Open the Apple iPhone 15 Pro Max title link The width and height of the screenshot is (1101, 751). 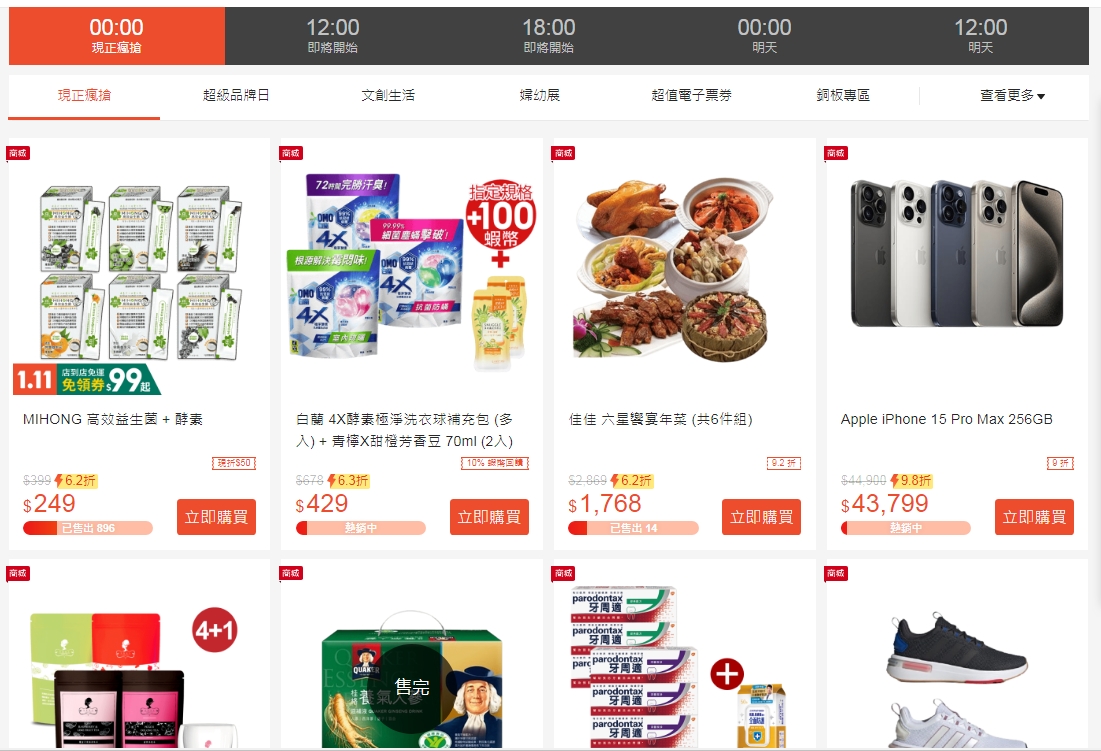coord(947,419)
